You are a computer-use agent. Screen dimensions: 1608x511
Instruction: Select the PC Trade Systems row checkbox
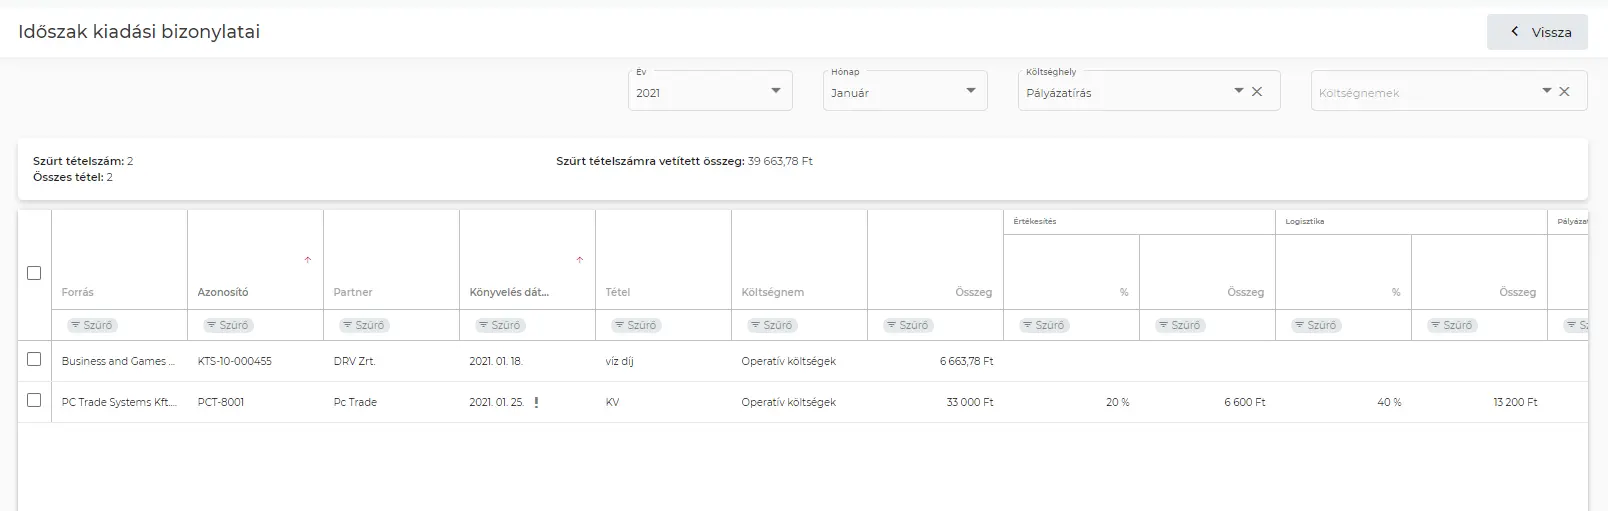(34, 401)
